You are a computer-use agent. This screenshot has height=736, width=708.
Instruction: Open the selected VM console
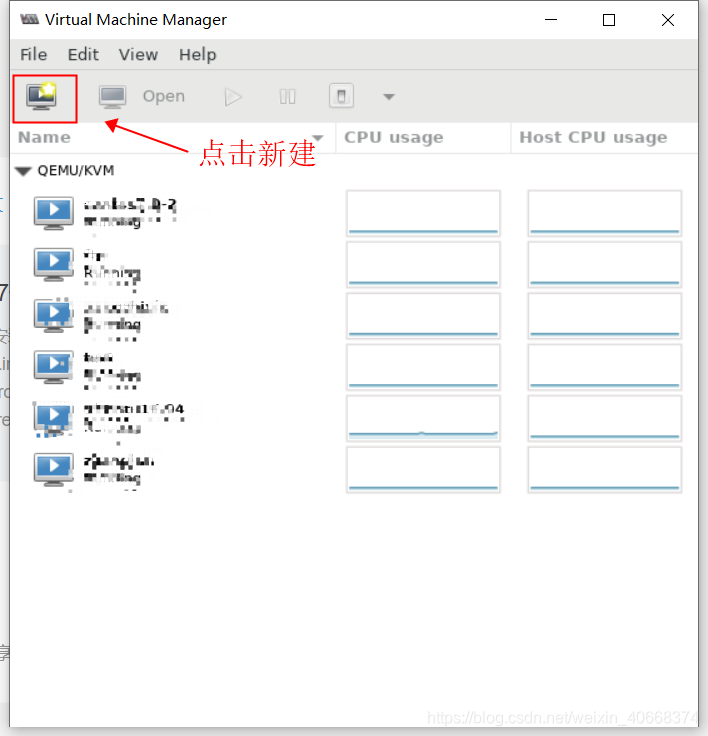tap(142, 97)
